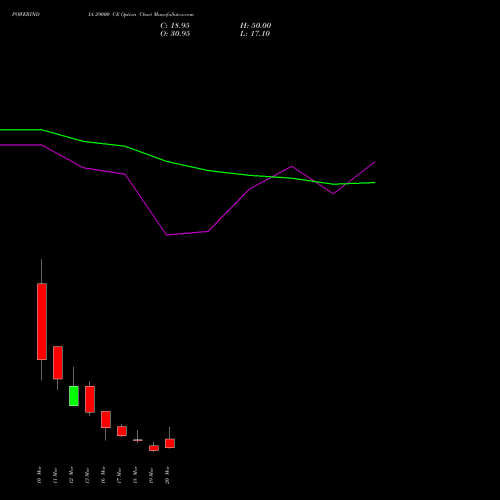This screenshot has height=500, width=500.
Task: Click the 19 Mar date axis label
Action: point(151,475)
